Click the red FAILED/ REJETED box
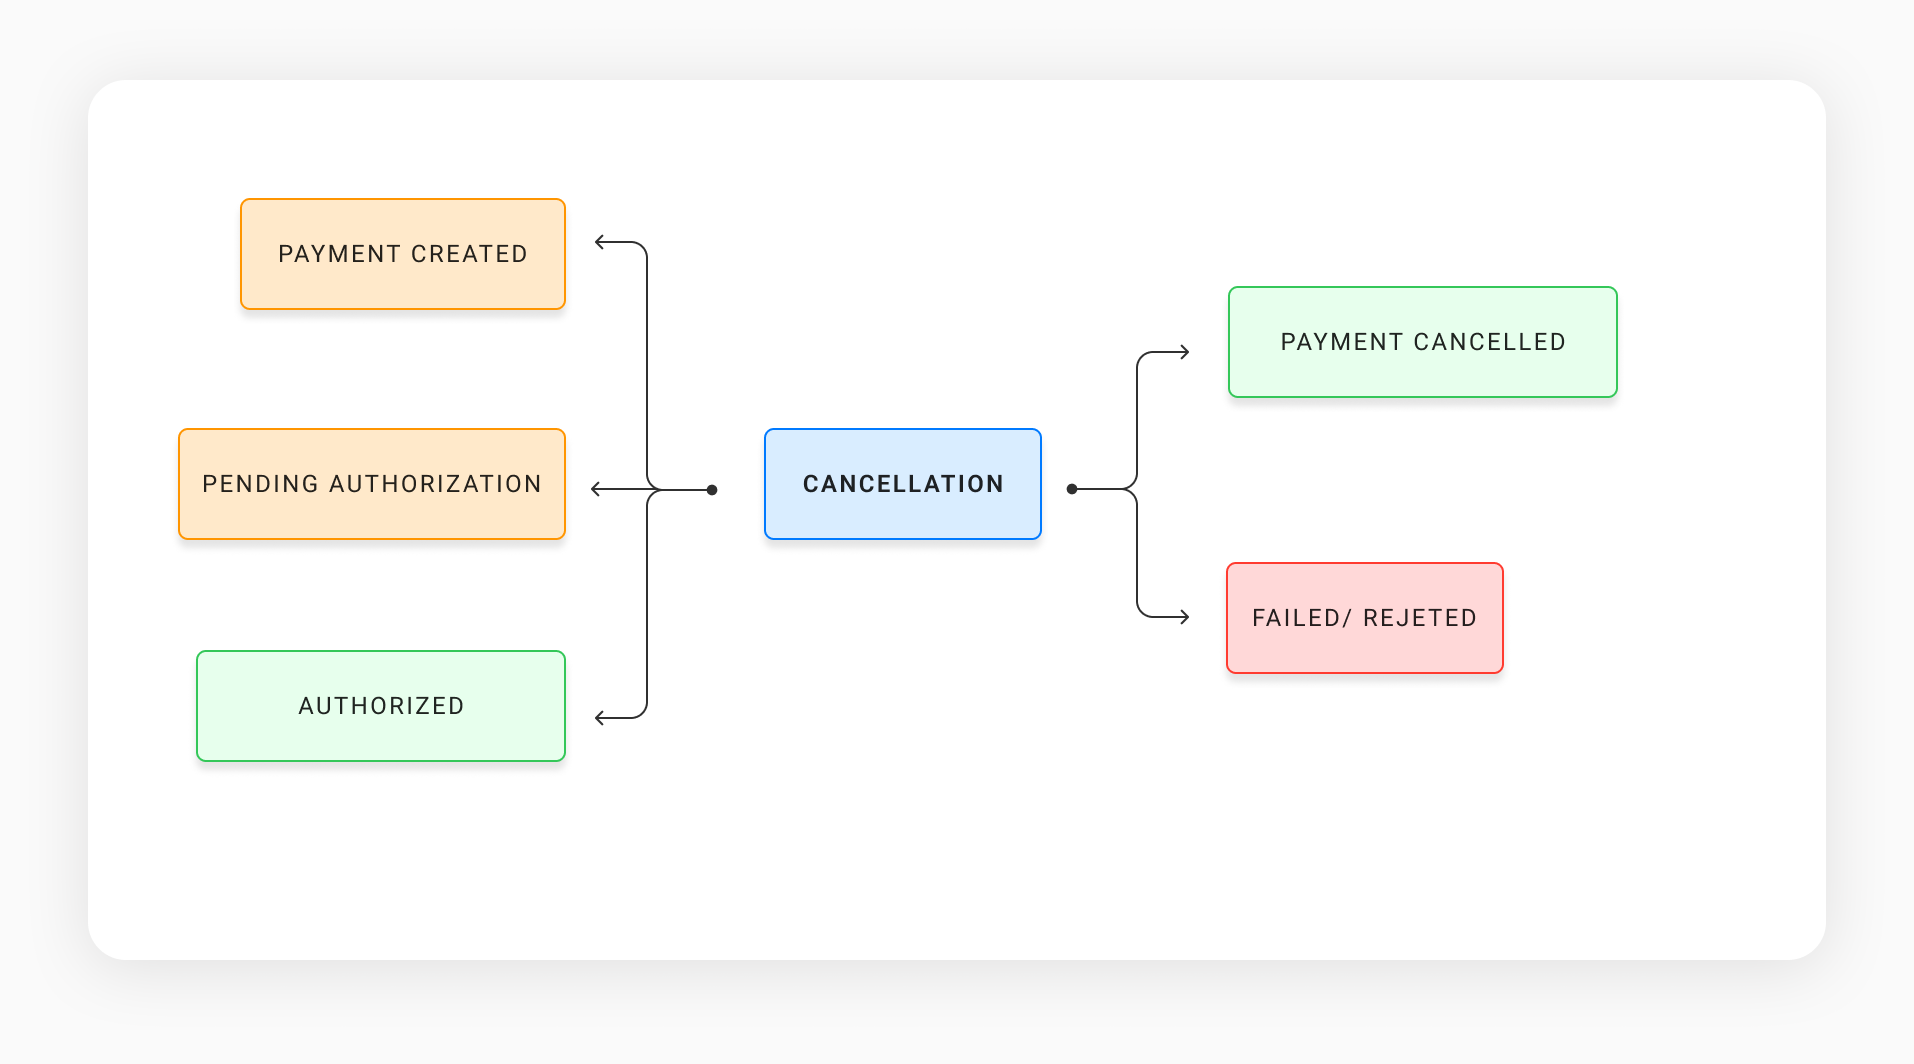This screenshot has height=1064, width=1914. (x=1364, y=618)
